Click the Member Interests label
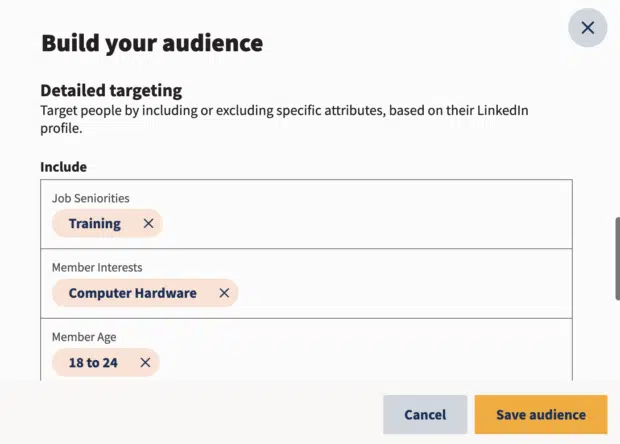This screenshot has height=444, width=620. point(97,267)
